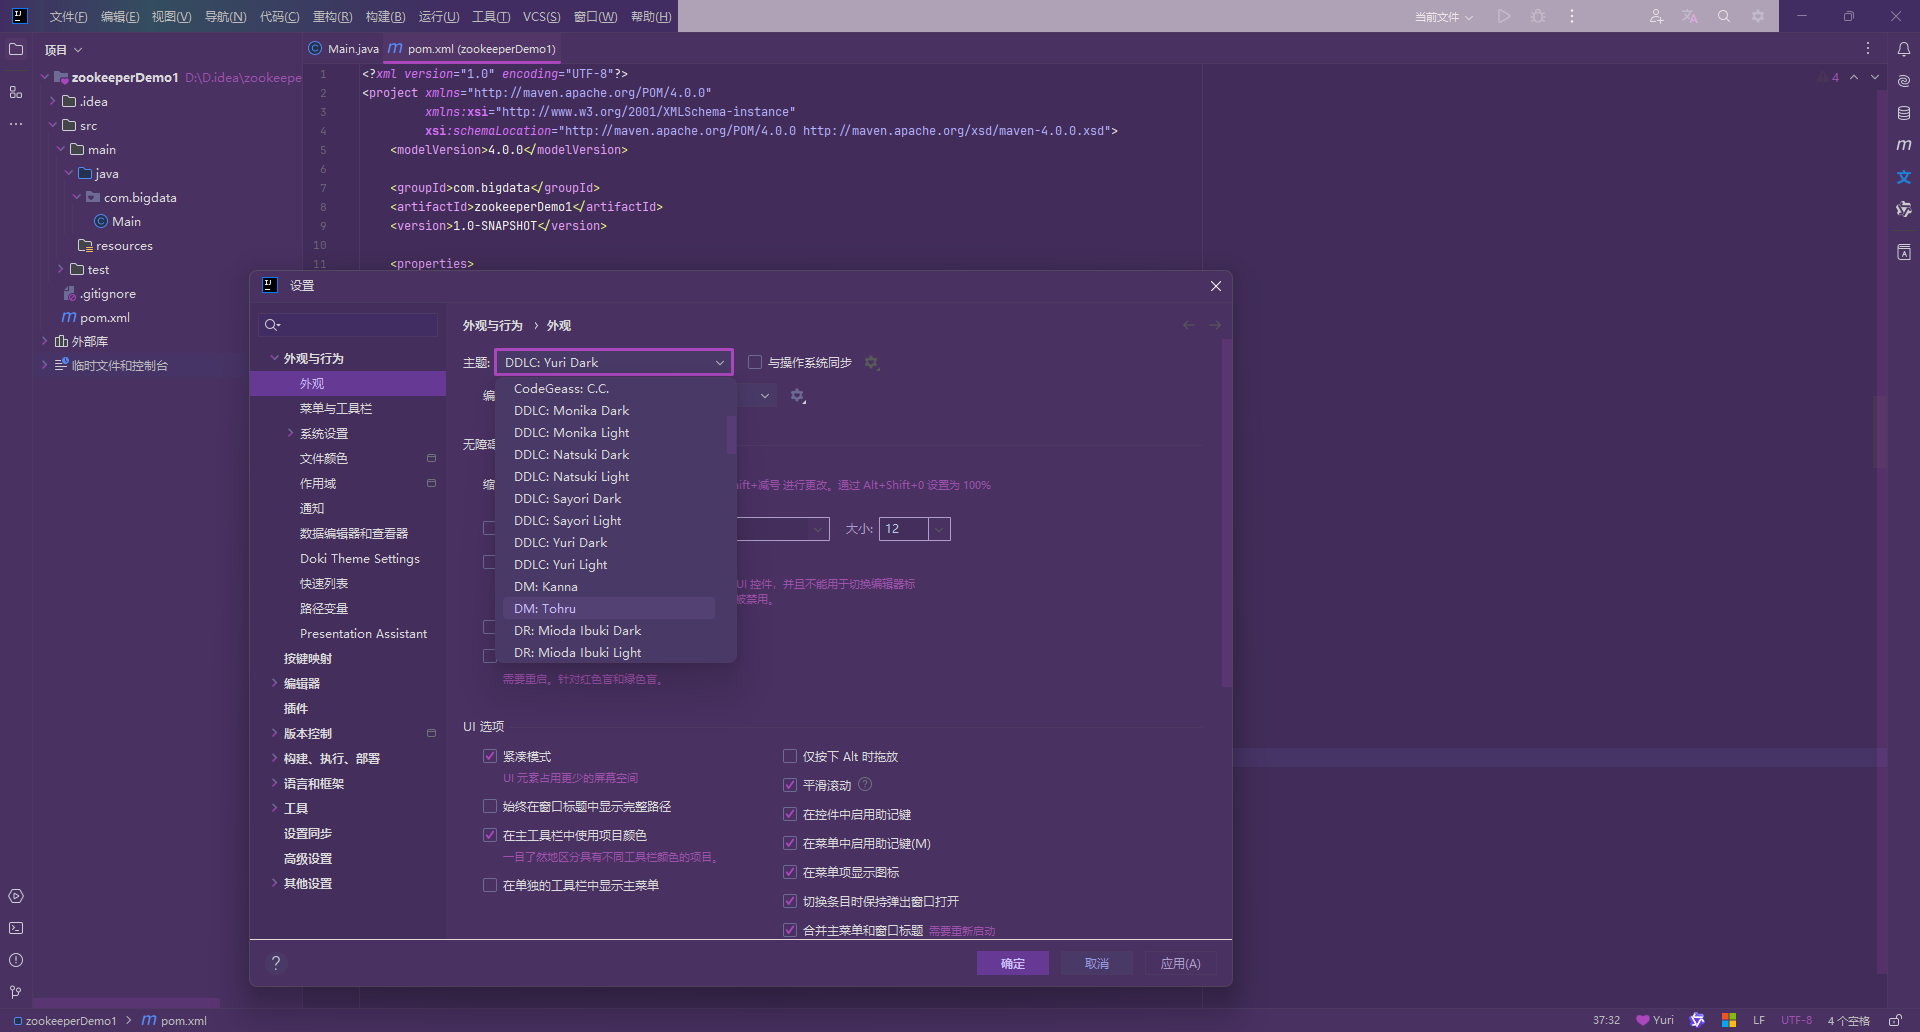
Task: Open the Notifications bell icon
Action: [x=1904, y=49]
